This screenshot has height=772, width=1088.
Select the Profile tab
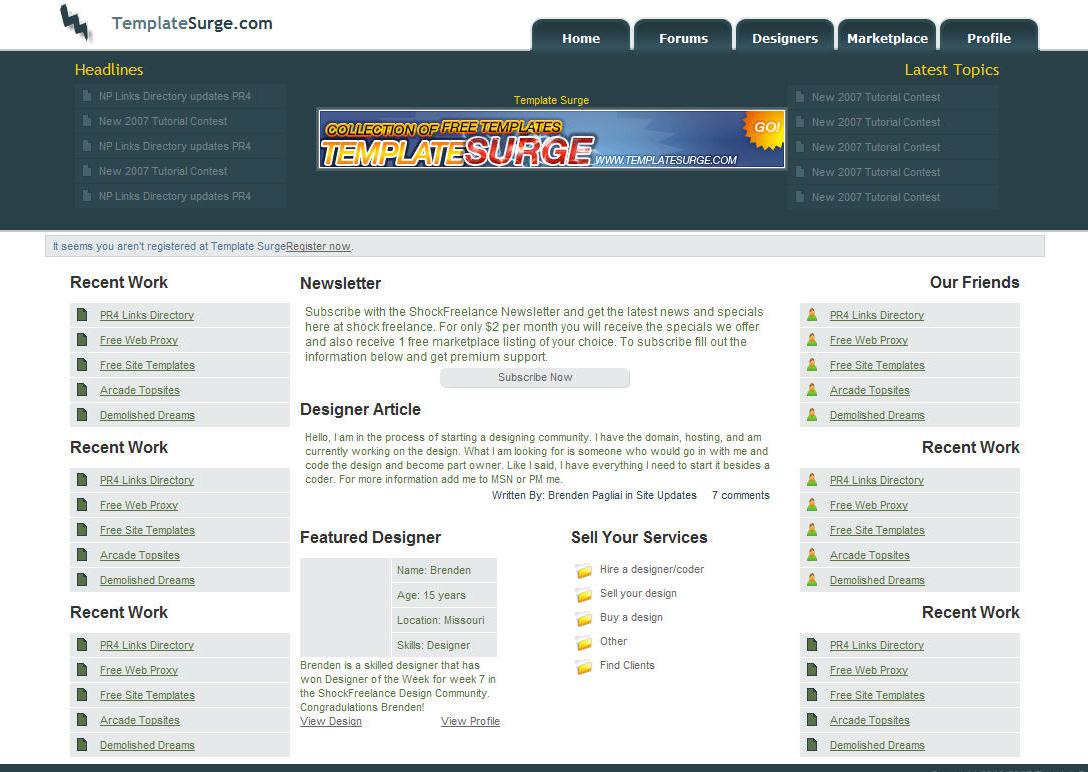[989, 36]
